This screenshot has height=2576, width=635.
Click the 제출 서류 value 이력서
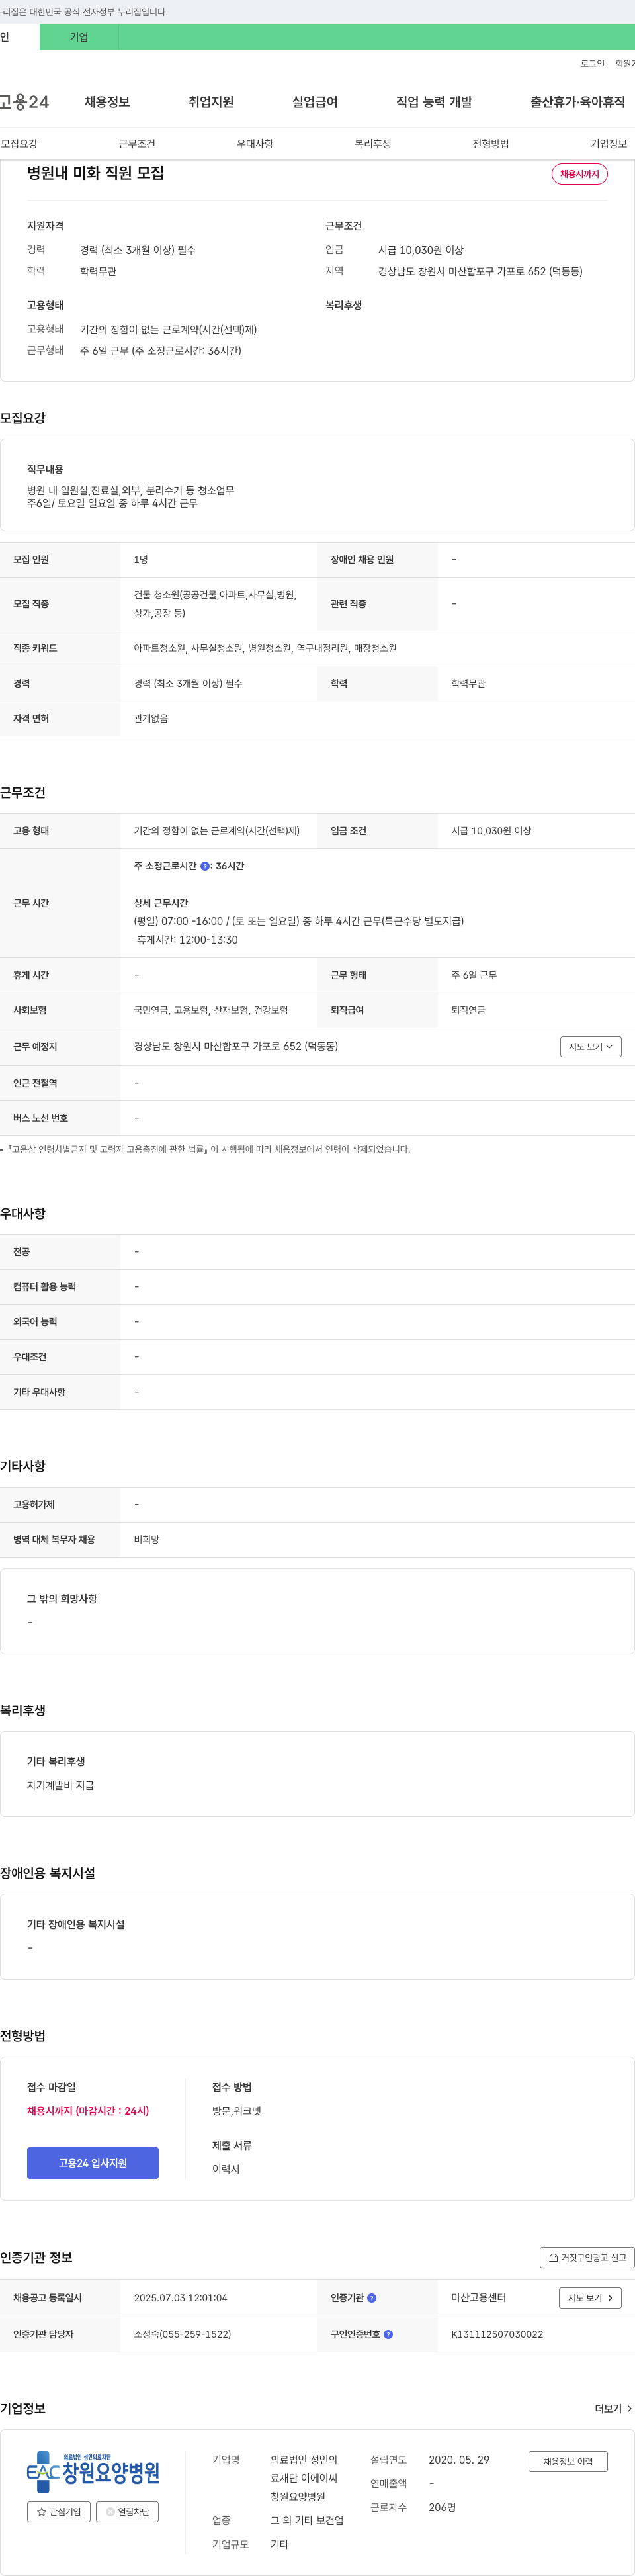pyautogui.click(x=226, y=2169)
